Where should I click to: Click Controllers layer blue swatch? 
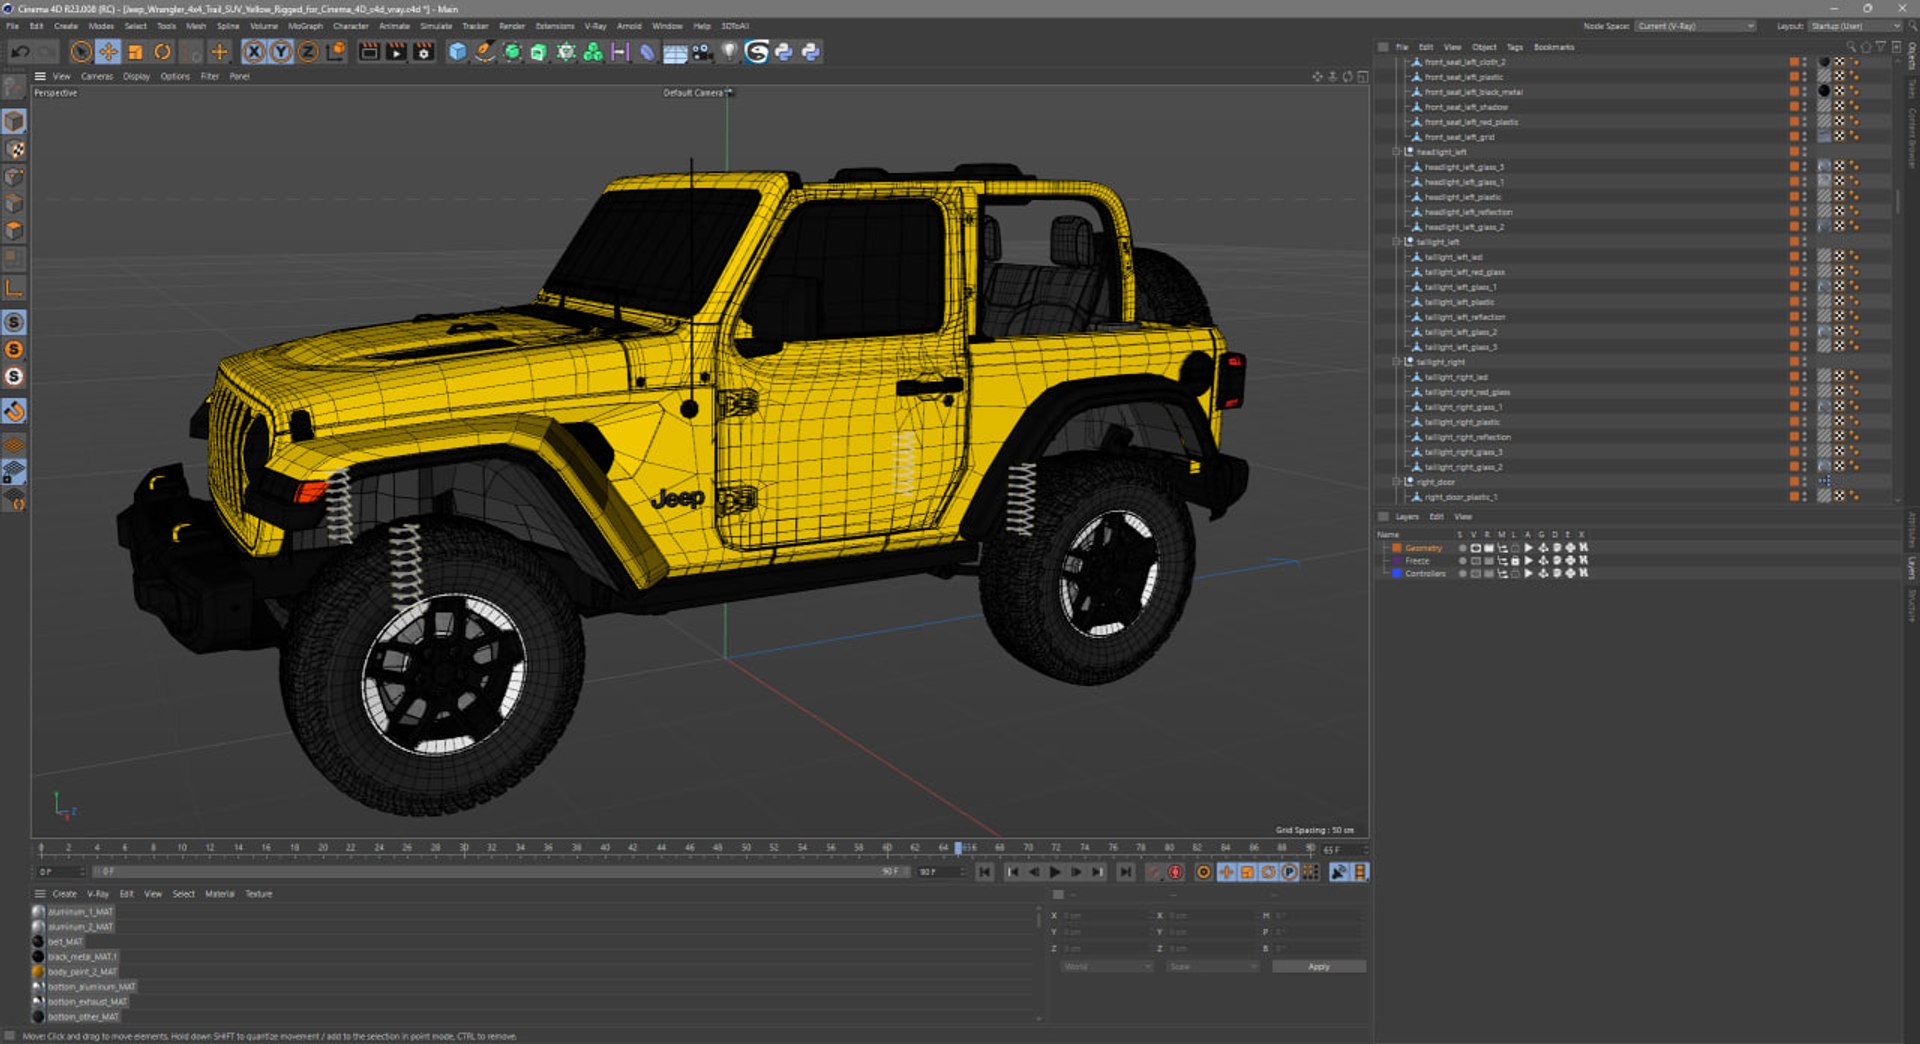point(1397,574)
